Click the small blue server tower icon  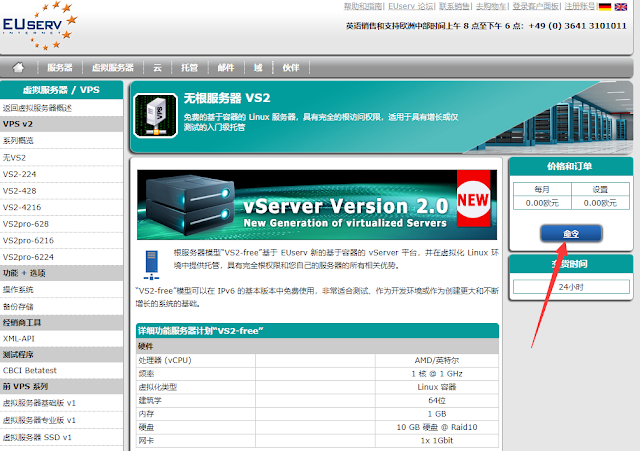[150, 262]
